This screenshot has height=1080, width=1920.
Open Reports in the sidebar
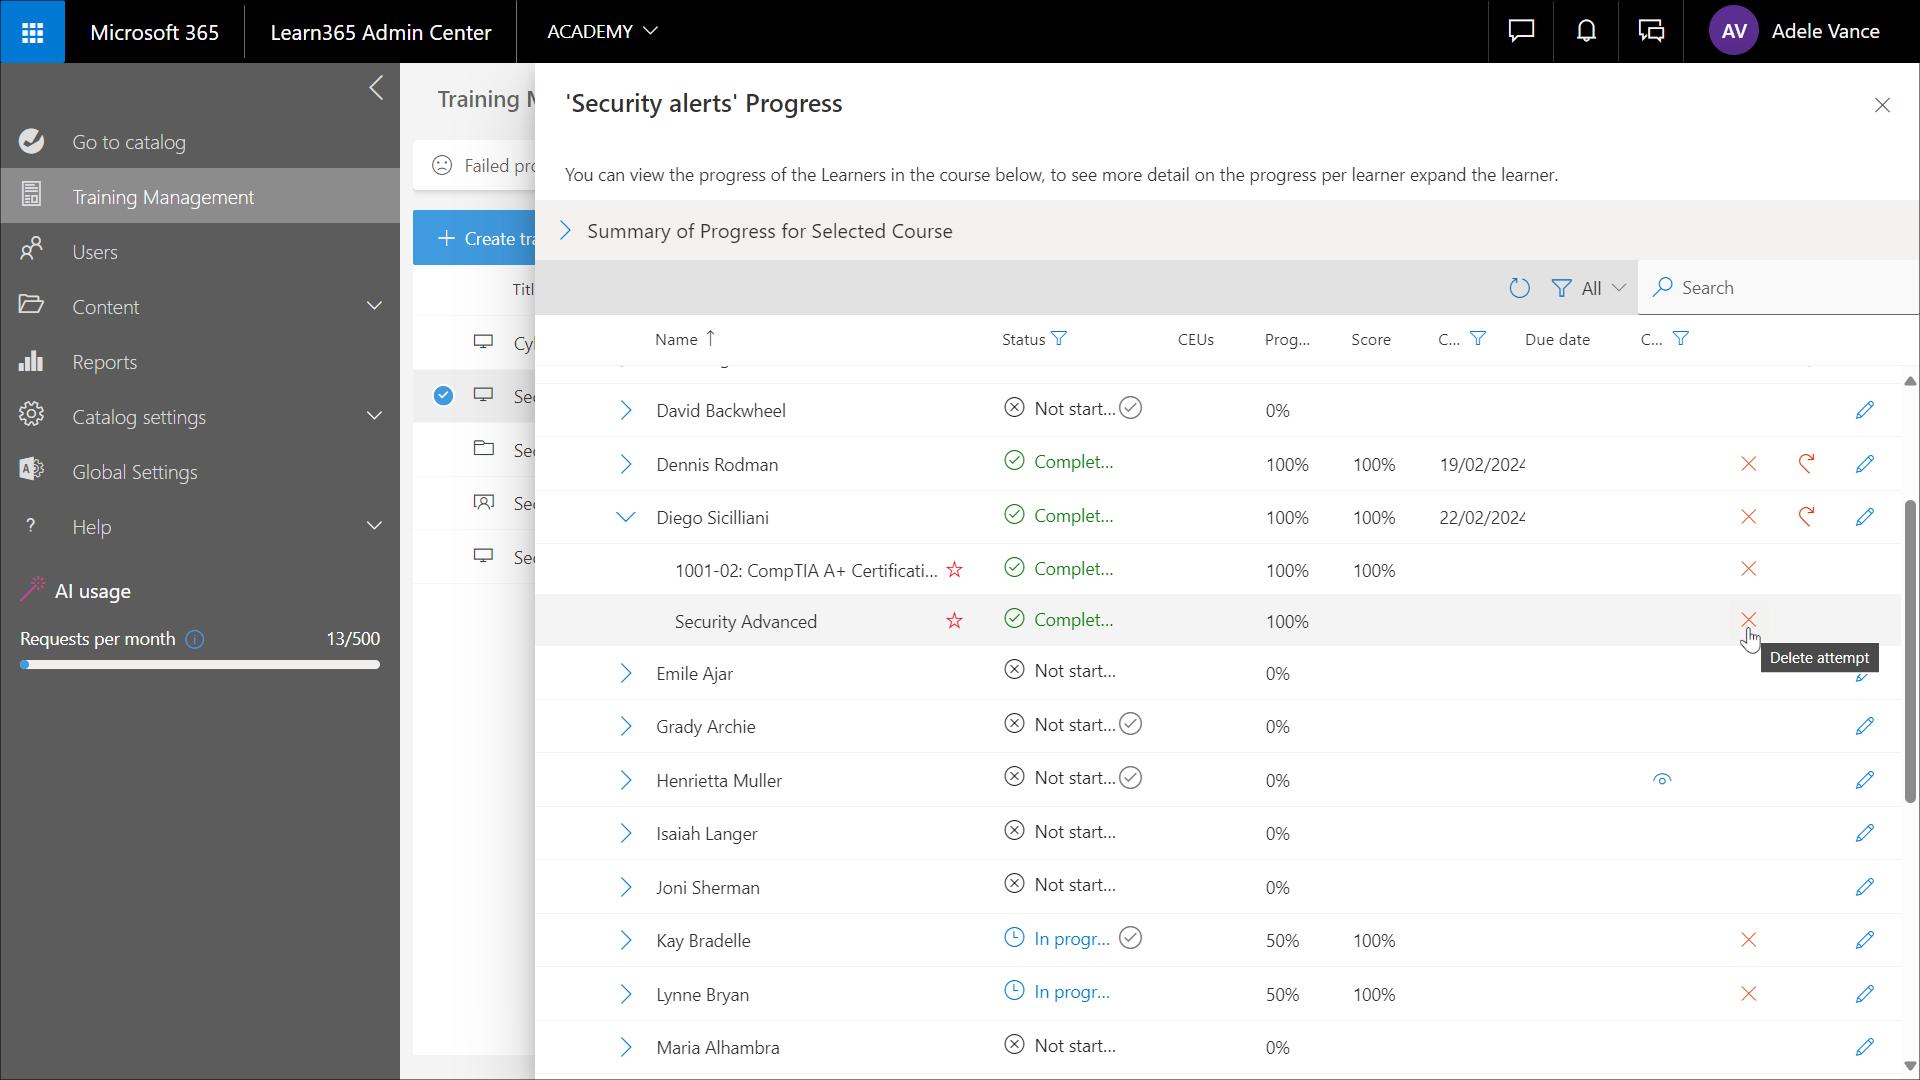104,362
